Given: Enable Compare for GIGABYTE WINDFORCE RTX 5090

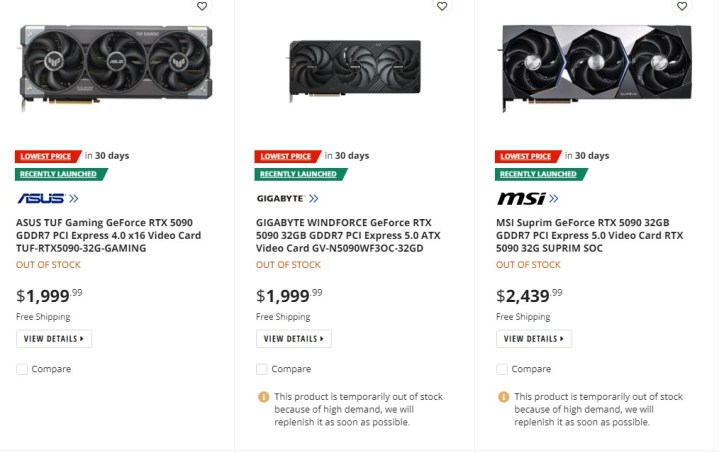Looking at the screenshot, I should (262, 369).
